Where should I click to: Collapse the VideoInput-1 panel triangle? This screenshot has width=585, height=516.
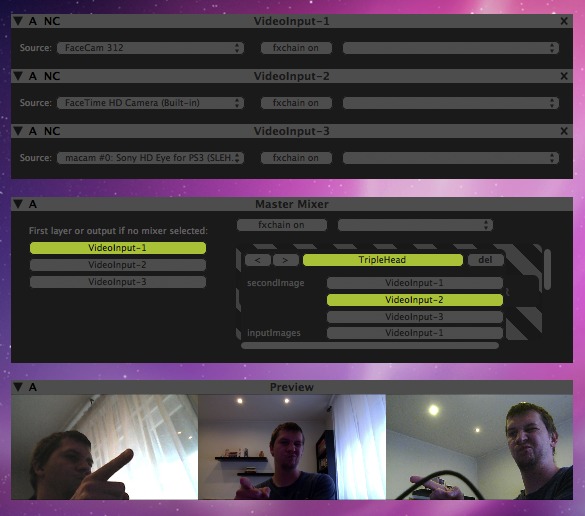[18, 21]
